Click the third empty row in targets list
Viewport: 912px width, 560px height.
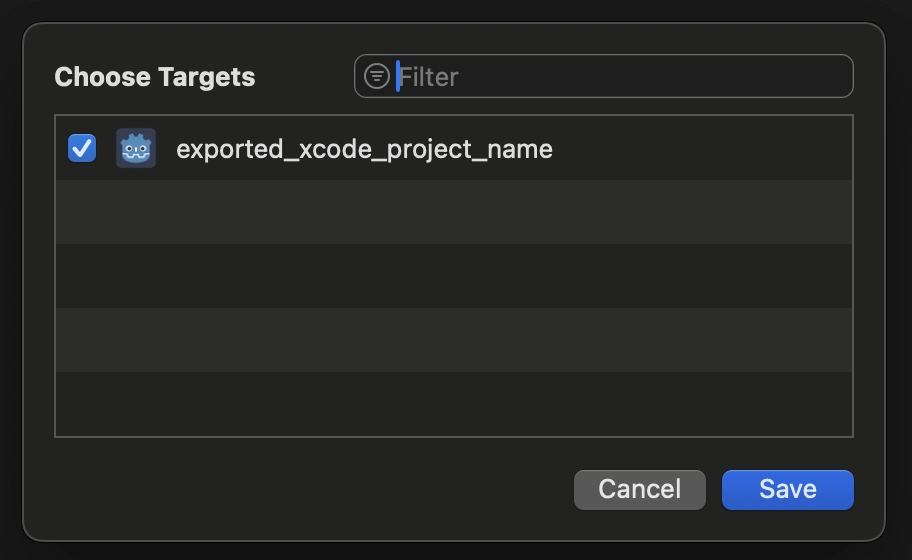coord(454,340)
